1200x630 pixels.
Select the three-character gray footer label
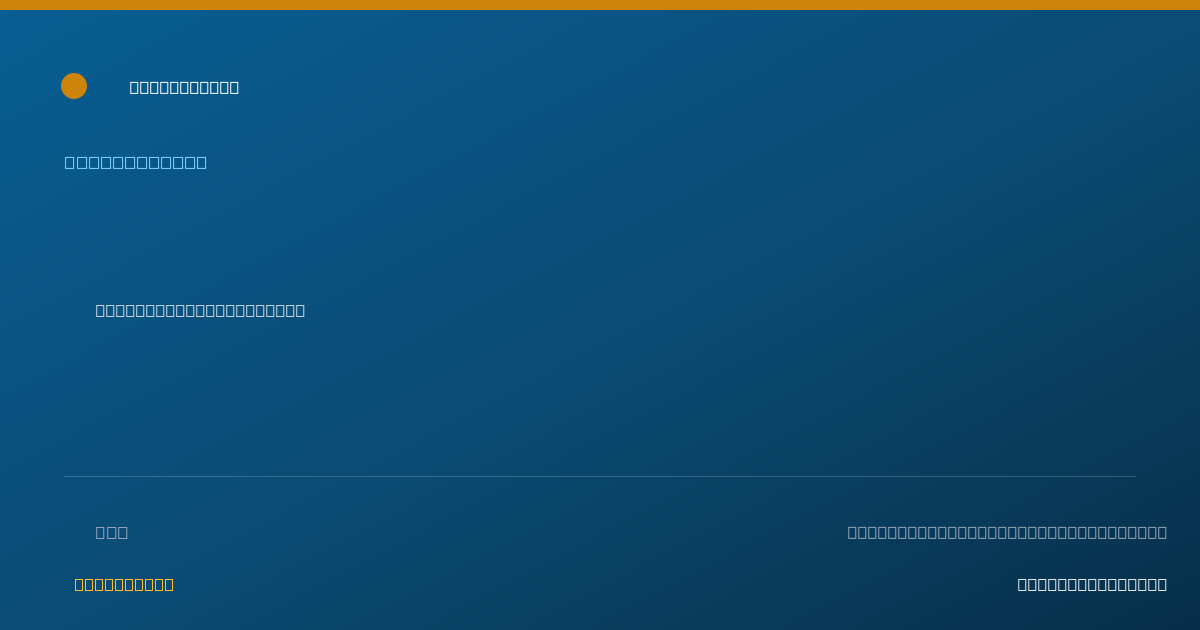112,532
